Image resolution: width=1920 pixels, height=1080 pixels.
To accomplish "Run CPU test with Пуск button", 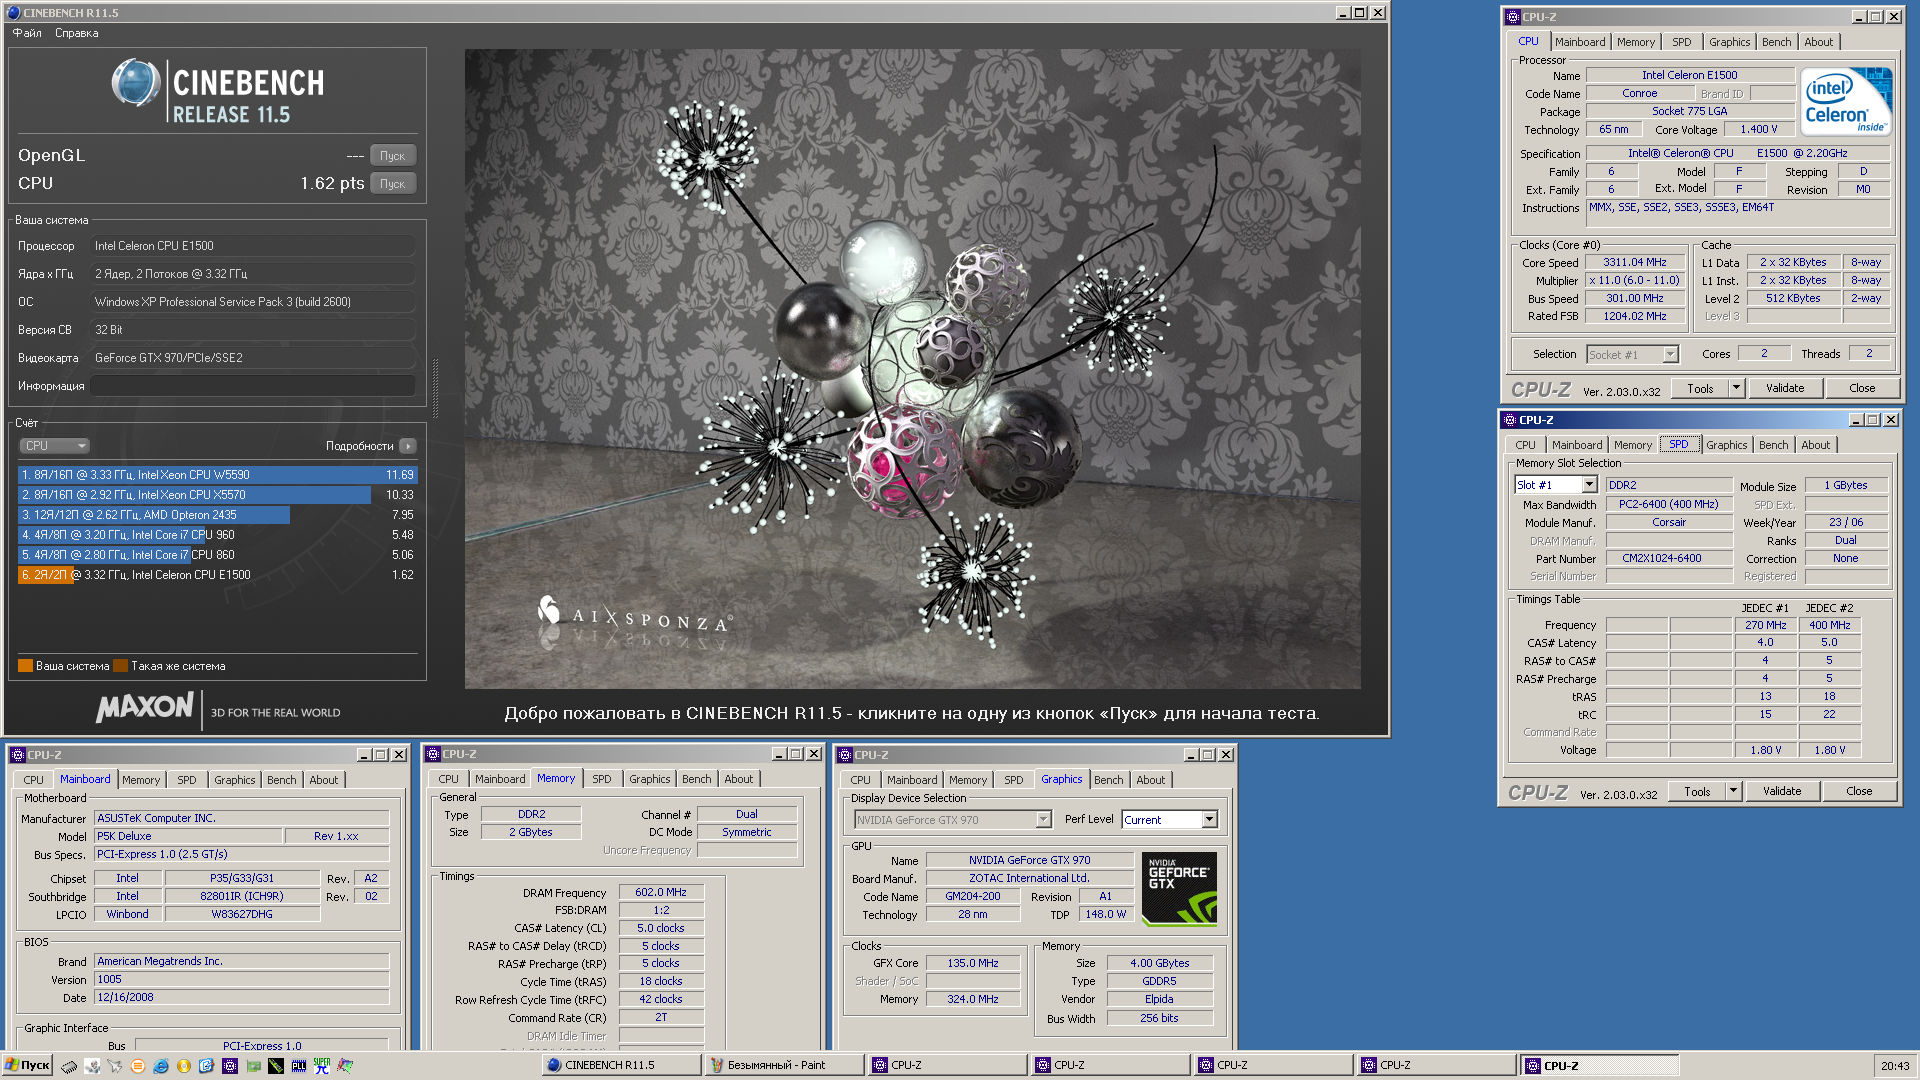I will pyautogui.click(x=392, y=184).
